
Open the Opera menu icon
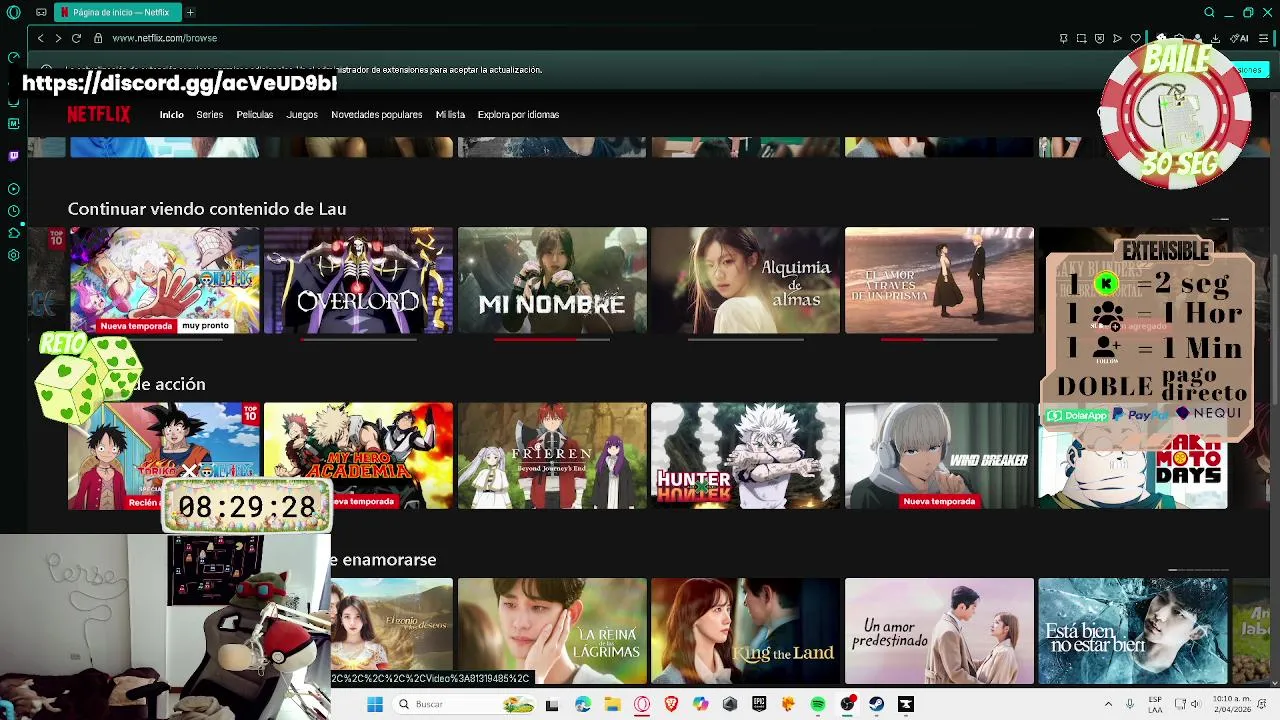click(14, 12)
